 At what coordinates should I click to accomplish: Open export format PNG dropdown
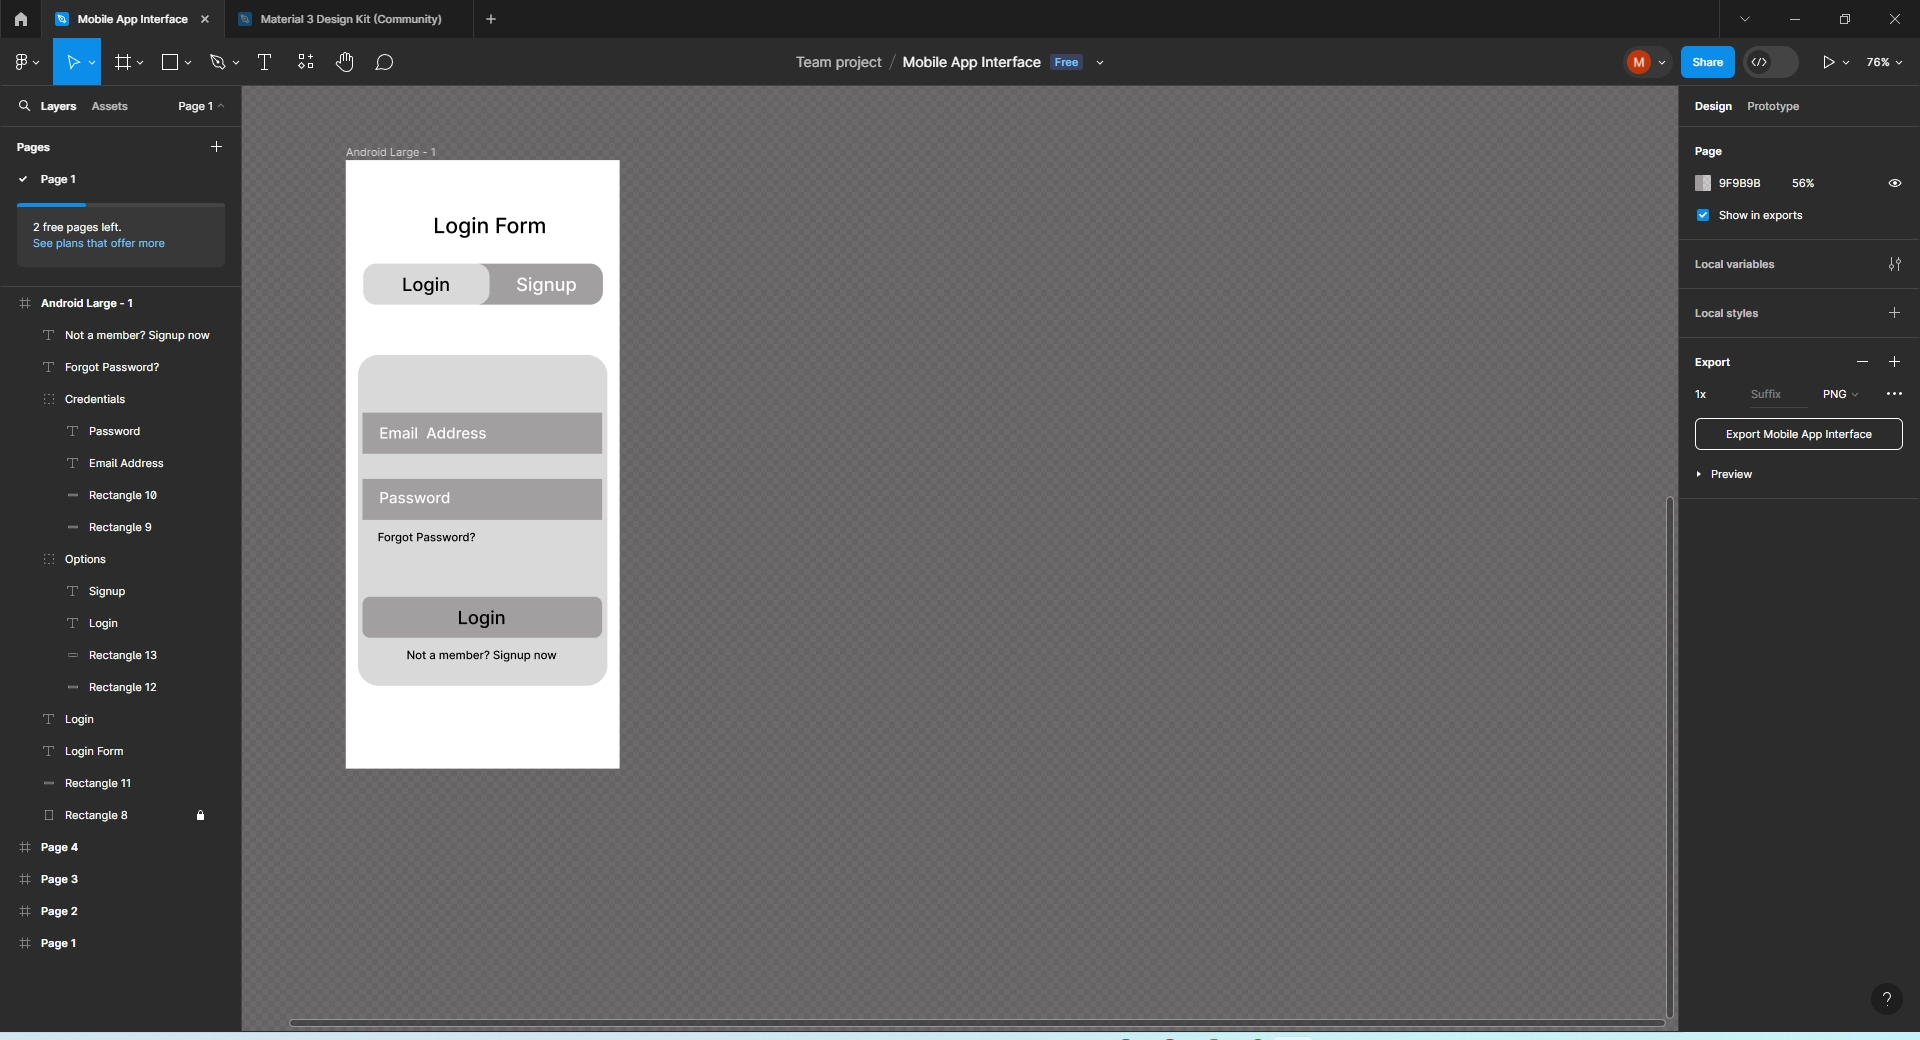coord(1840,394)
